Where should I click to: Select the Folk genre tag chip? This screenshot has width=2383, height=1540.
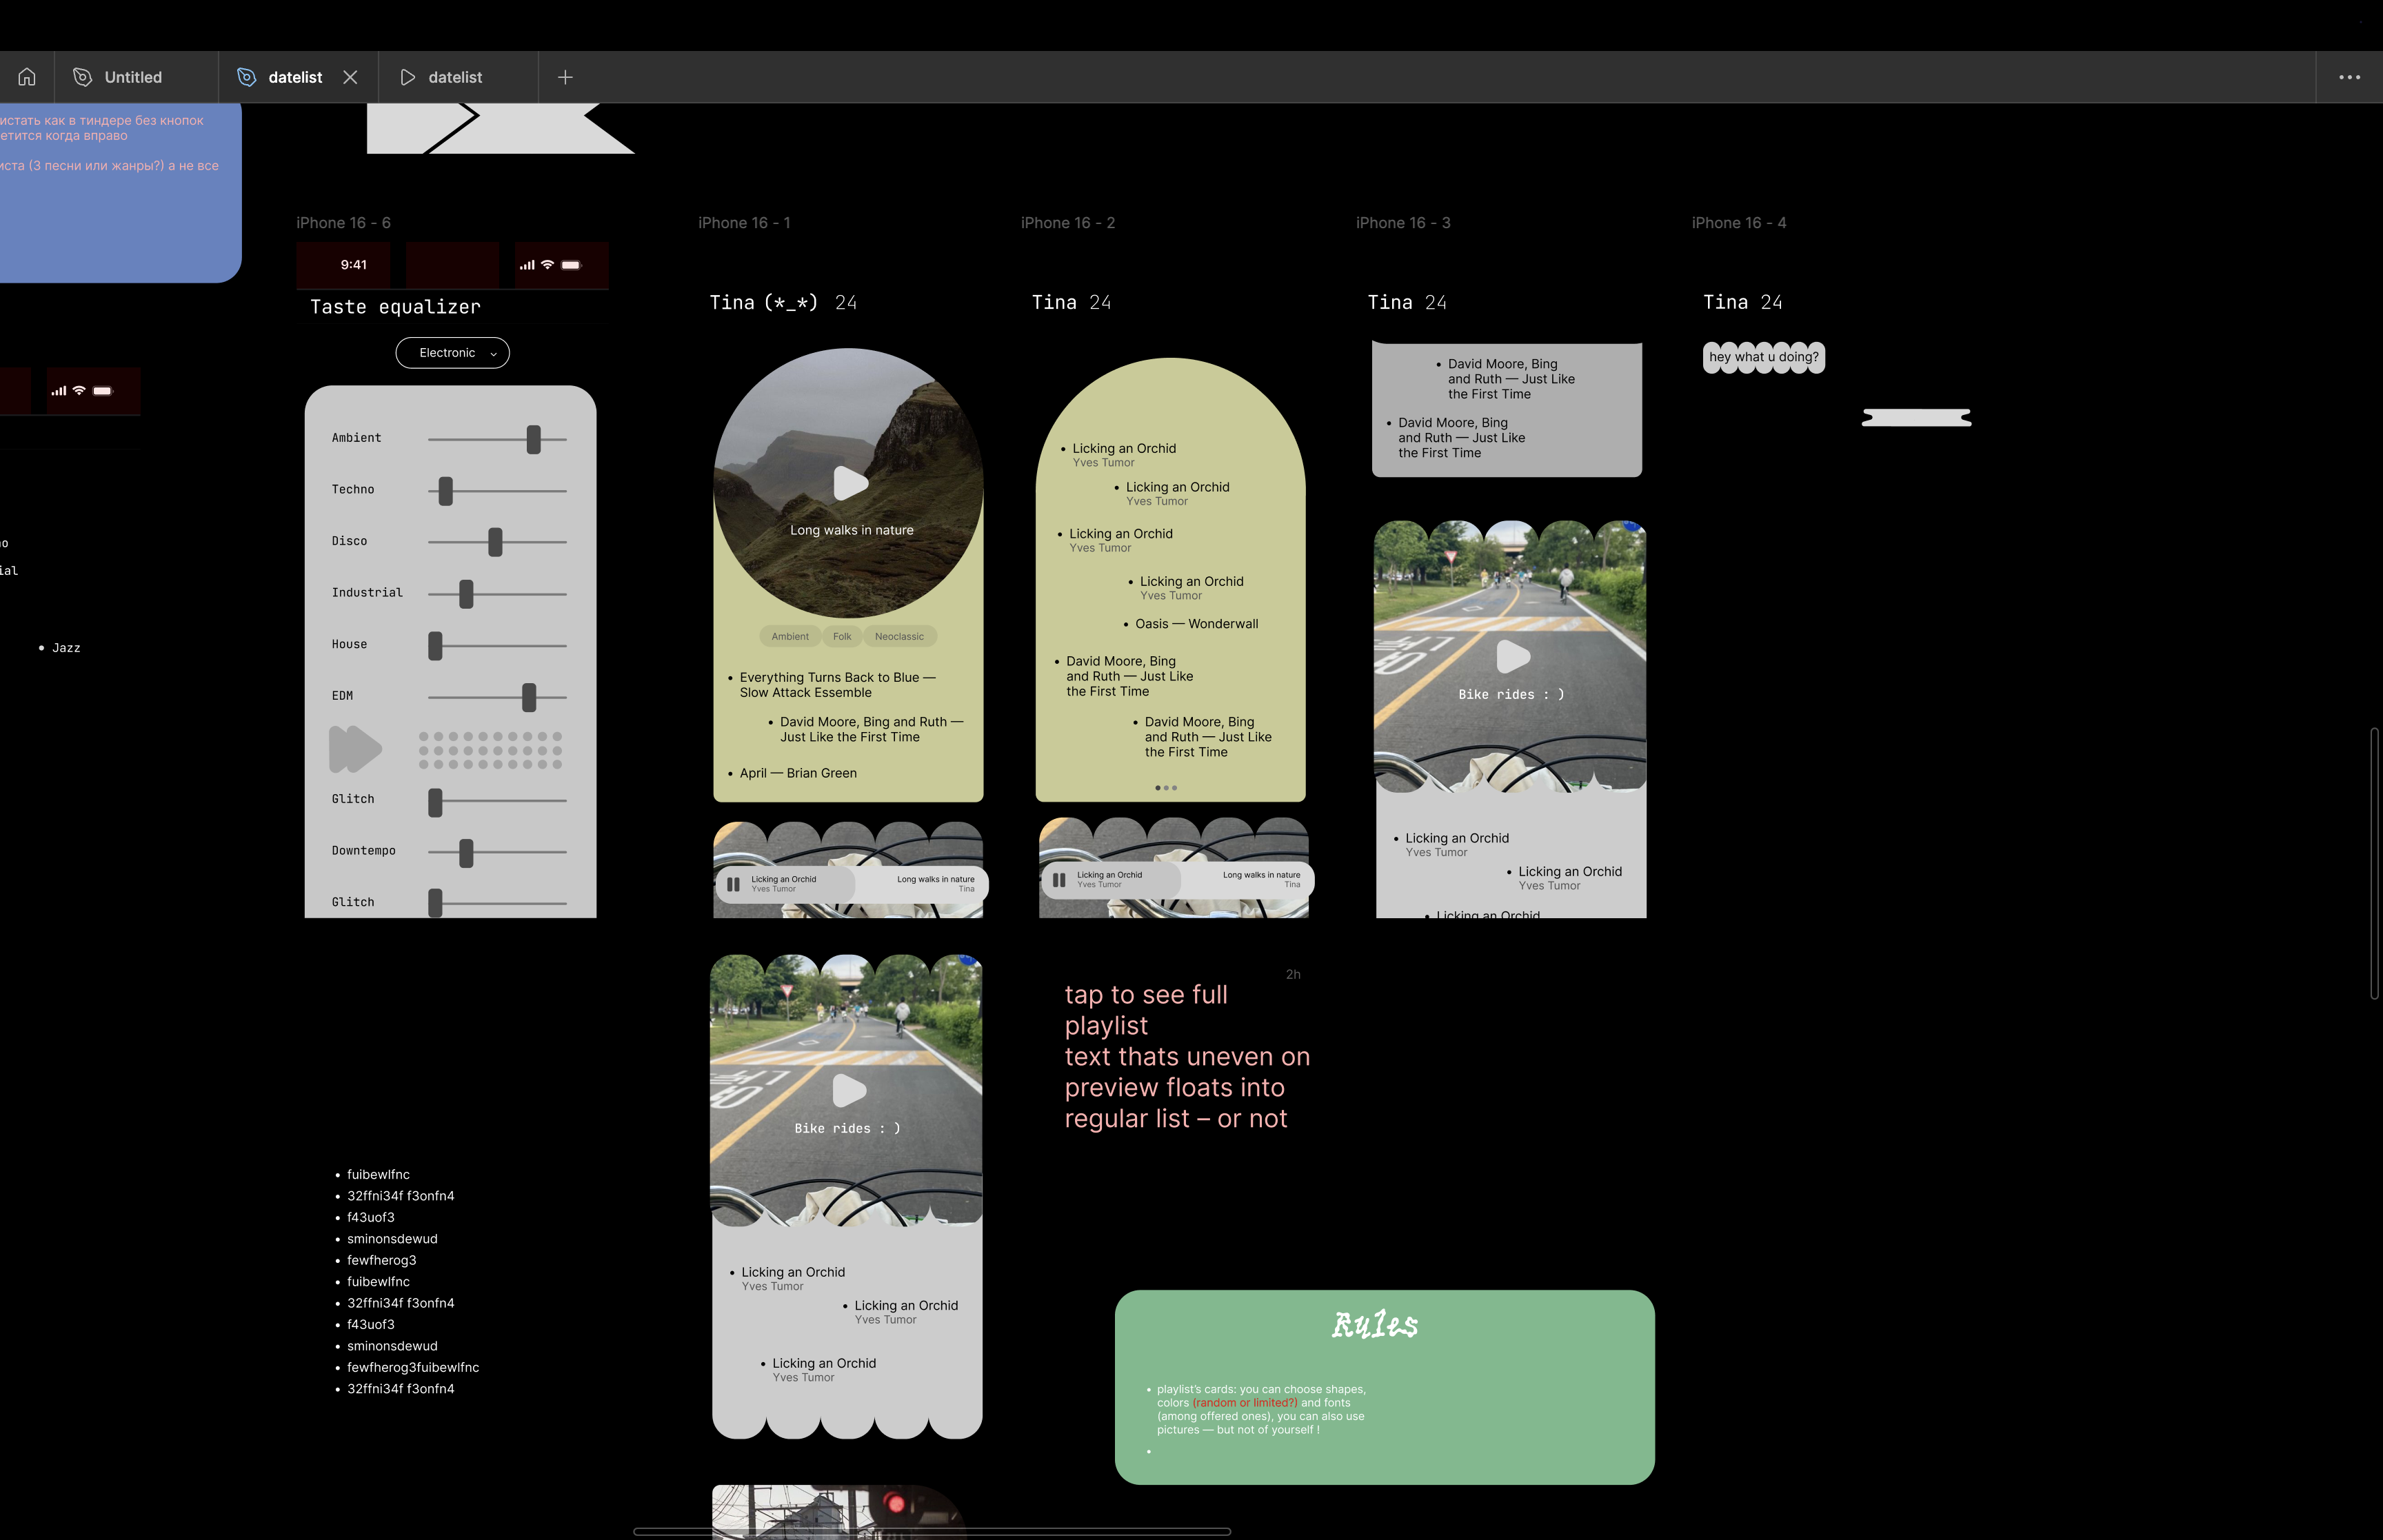tap(842, 637)
